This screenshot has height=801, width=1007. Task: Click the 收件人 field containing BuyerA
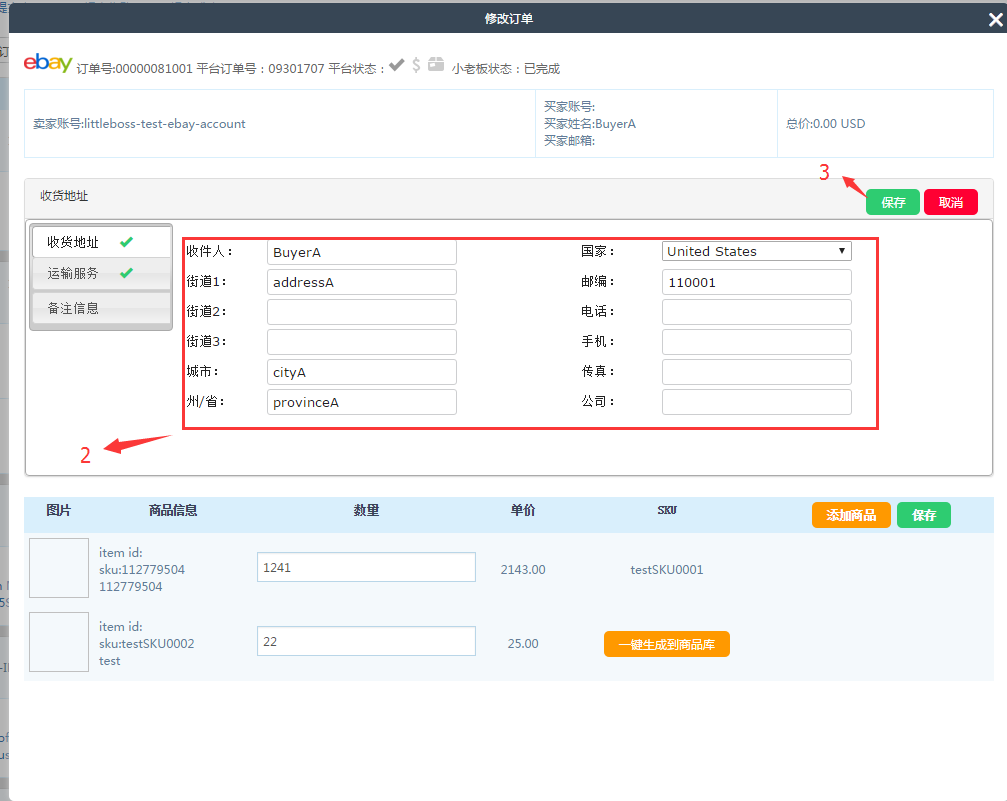[x=361, y=253]
